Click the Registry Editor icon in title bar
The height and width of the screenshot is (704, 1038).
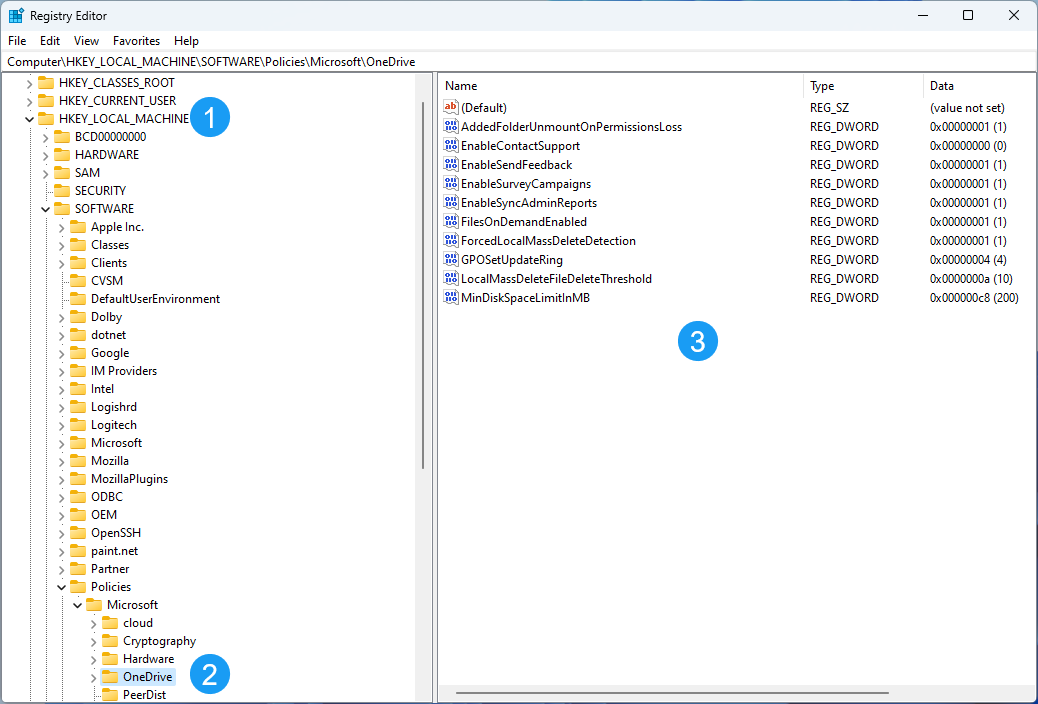[16, 16]
